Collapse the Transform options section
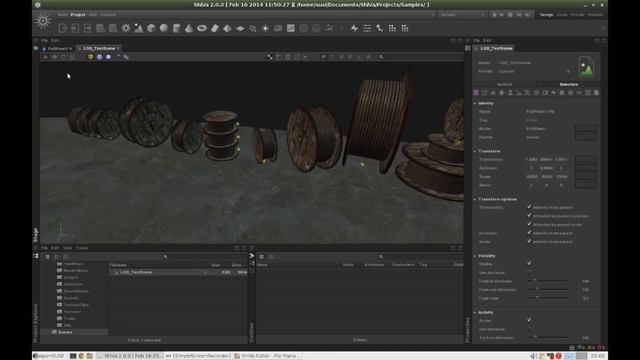The height and width of the screenshot is (360, 640). click(475, 199)
